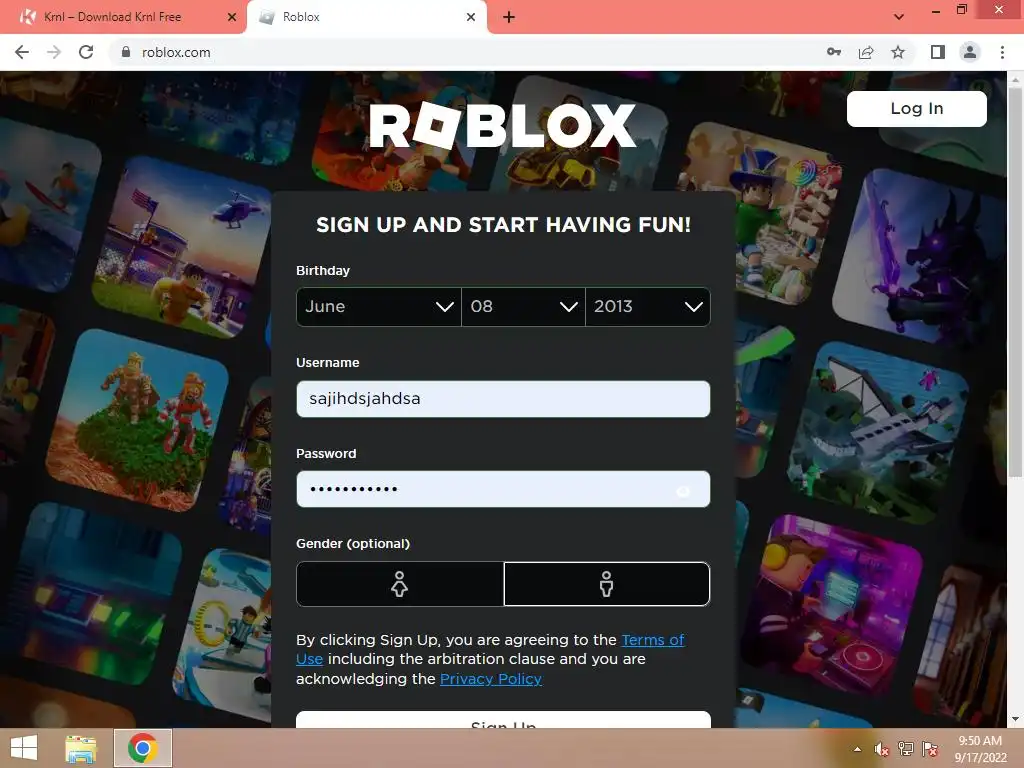Viewport: 1024px width, 768px height.
Task: Open the Chrome three-dot menu
Action: (x=1002, y=52)
